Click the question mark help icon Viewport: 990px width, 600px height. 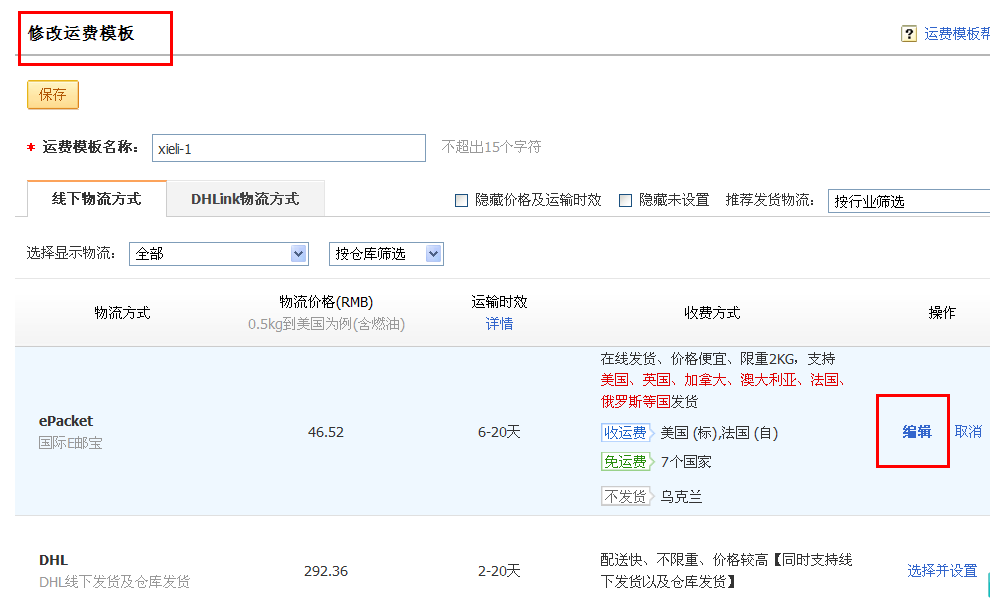coord(909,34)
